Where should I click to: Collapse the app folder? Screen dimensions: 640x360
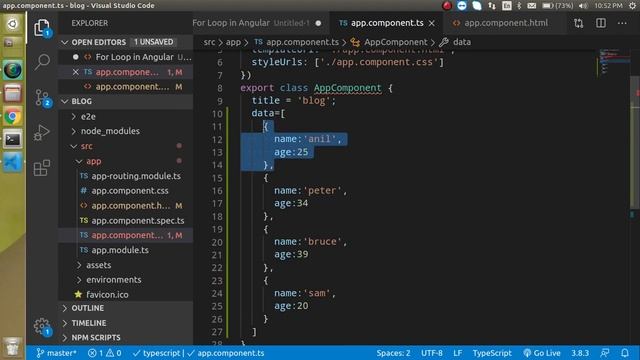pos(126,161)
